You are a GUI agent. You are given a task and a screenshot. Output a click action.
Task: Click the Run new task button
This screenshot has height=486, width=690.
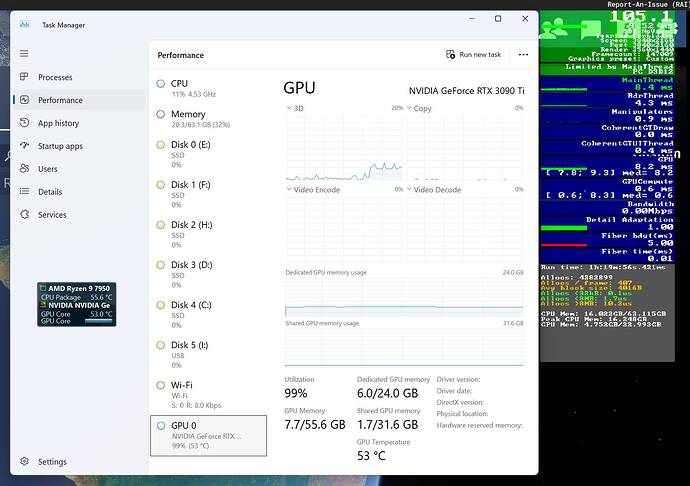click(473, 55)
